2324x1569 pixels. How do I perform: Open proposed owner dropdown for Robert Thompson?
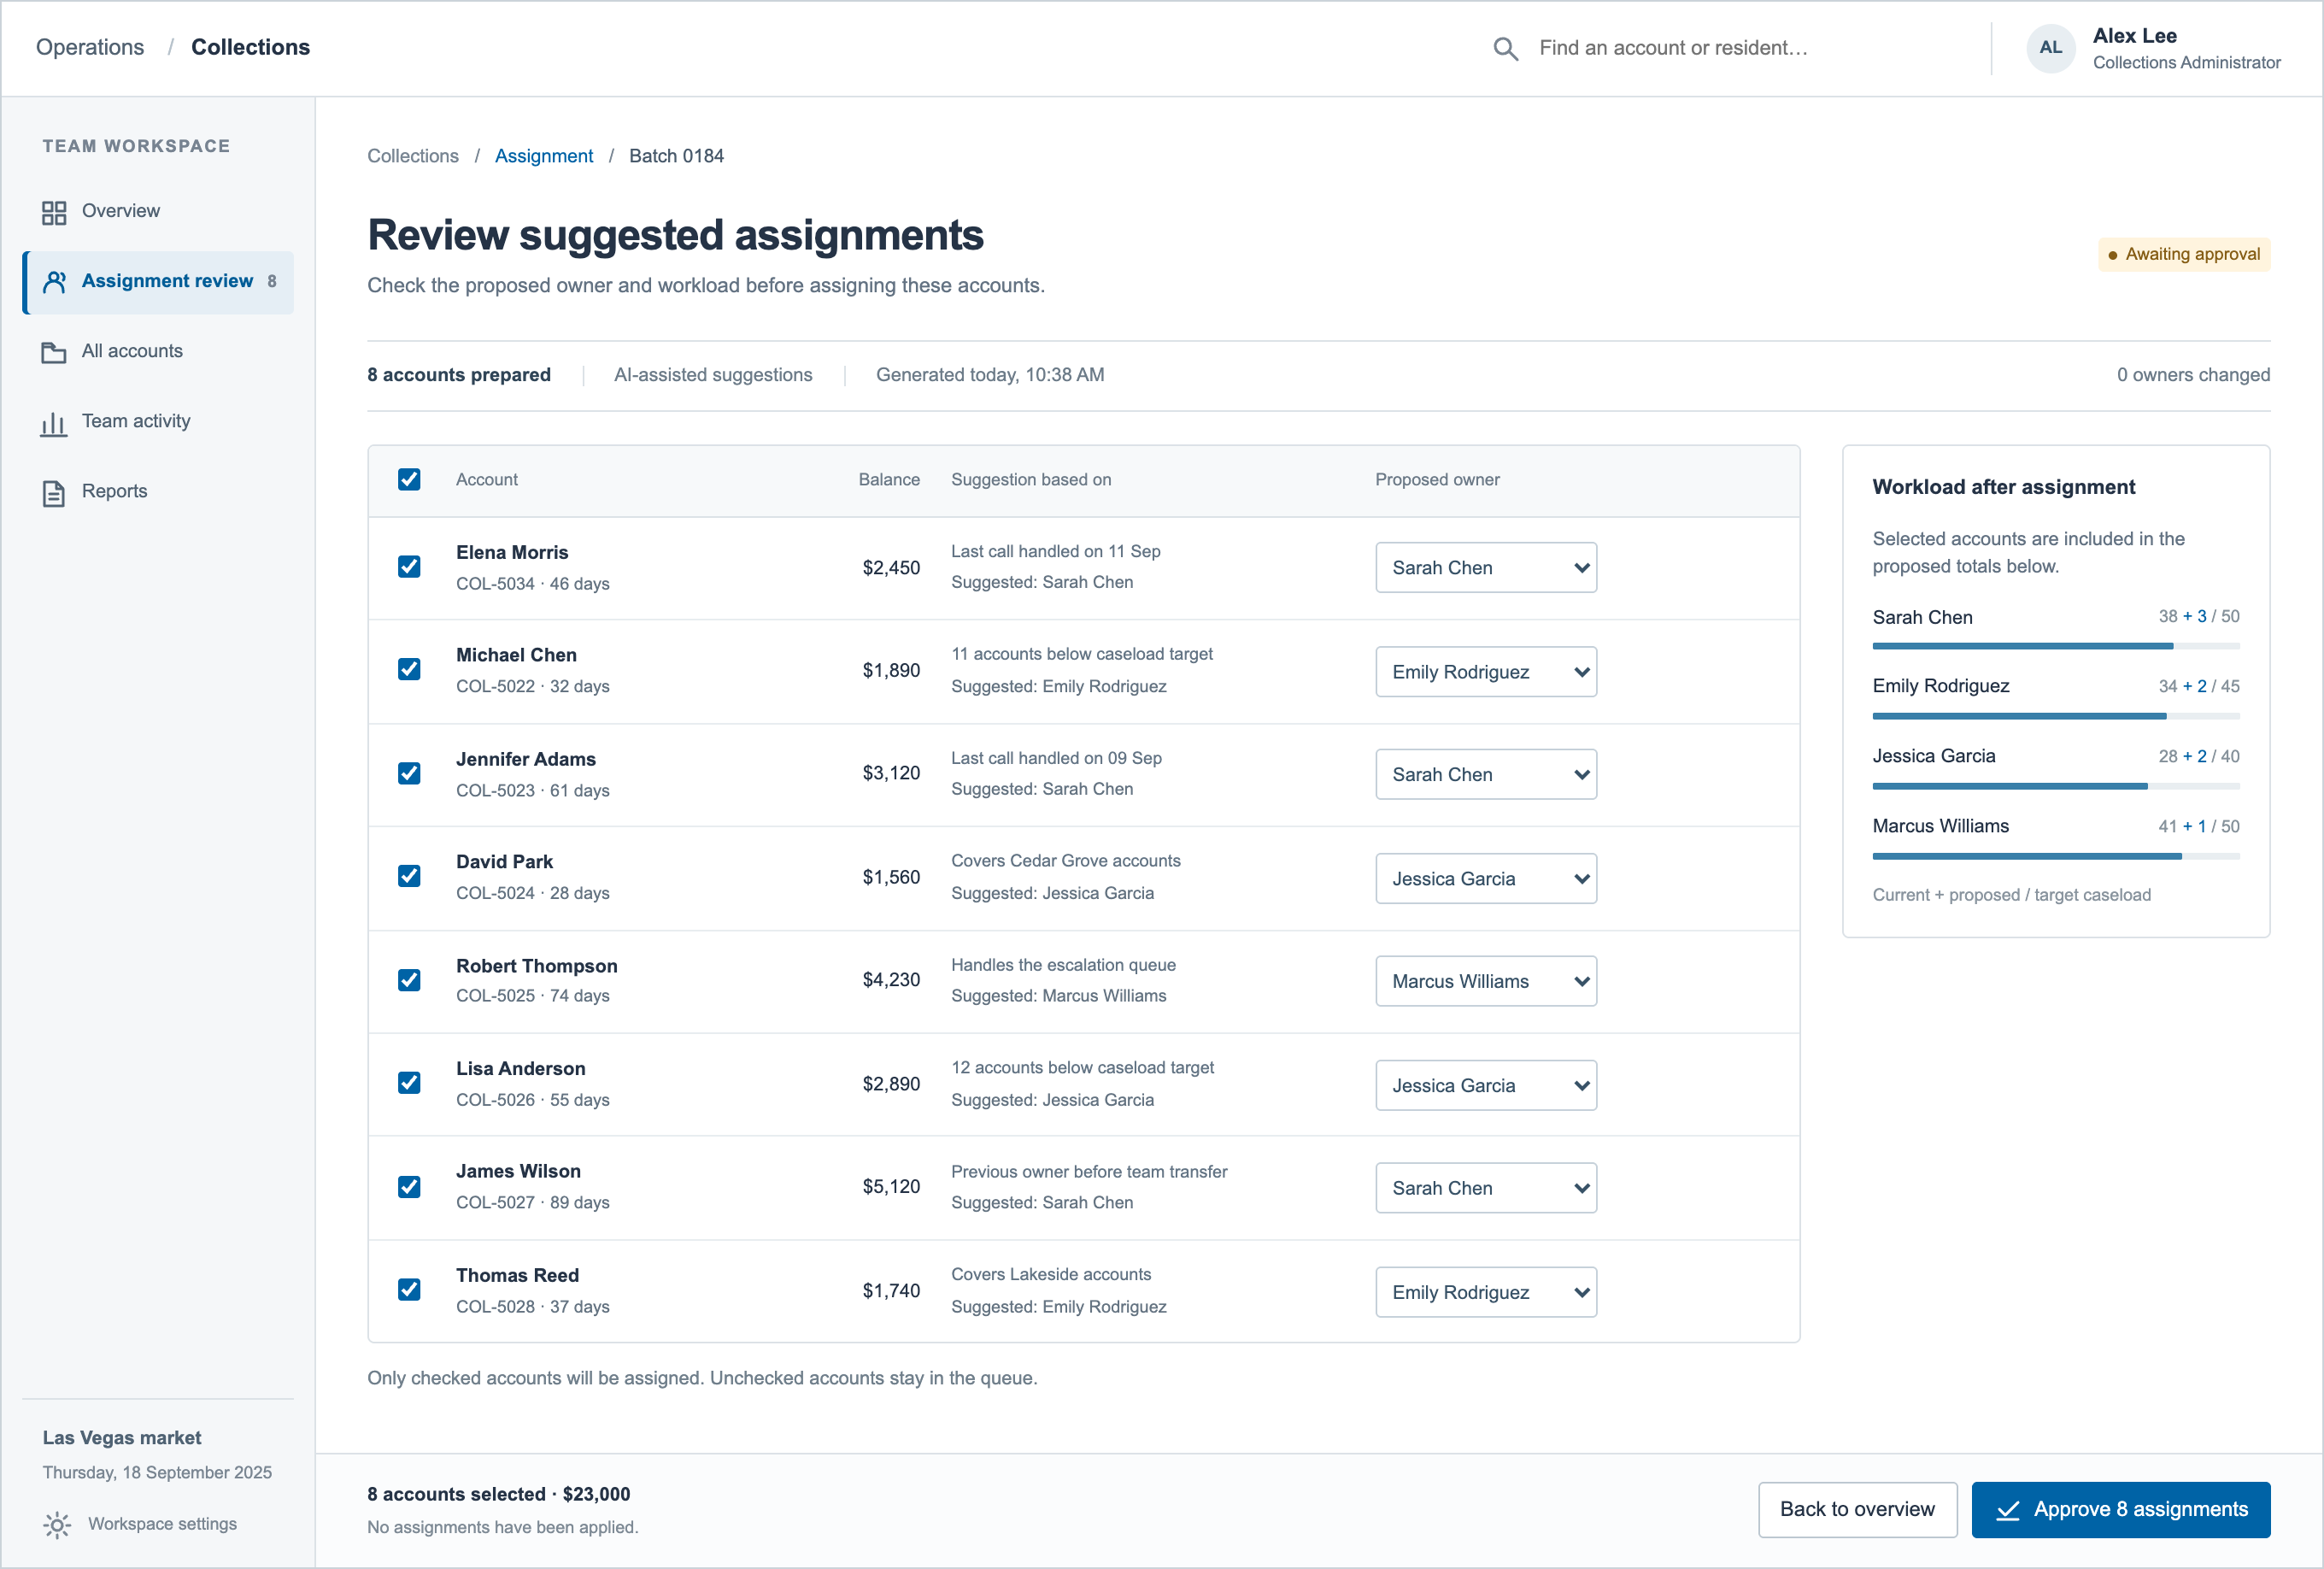1485,981
